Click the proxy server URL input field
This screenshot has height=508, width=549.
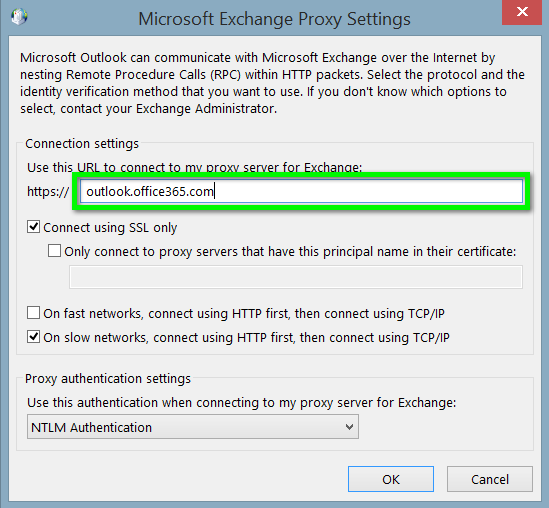(x=301, y=191)
